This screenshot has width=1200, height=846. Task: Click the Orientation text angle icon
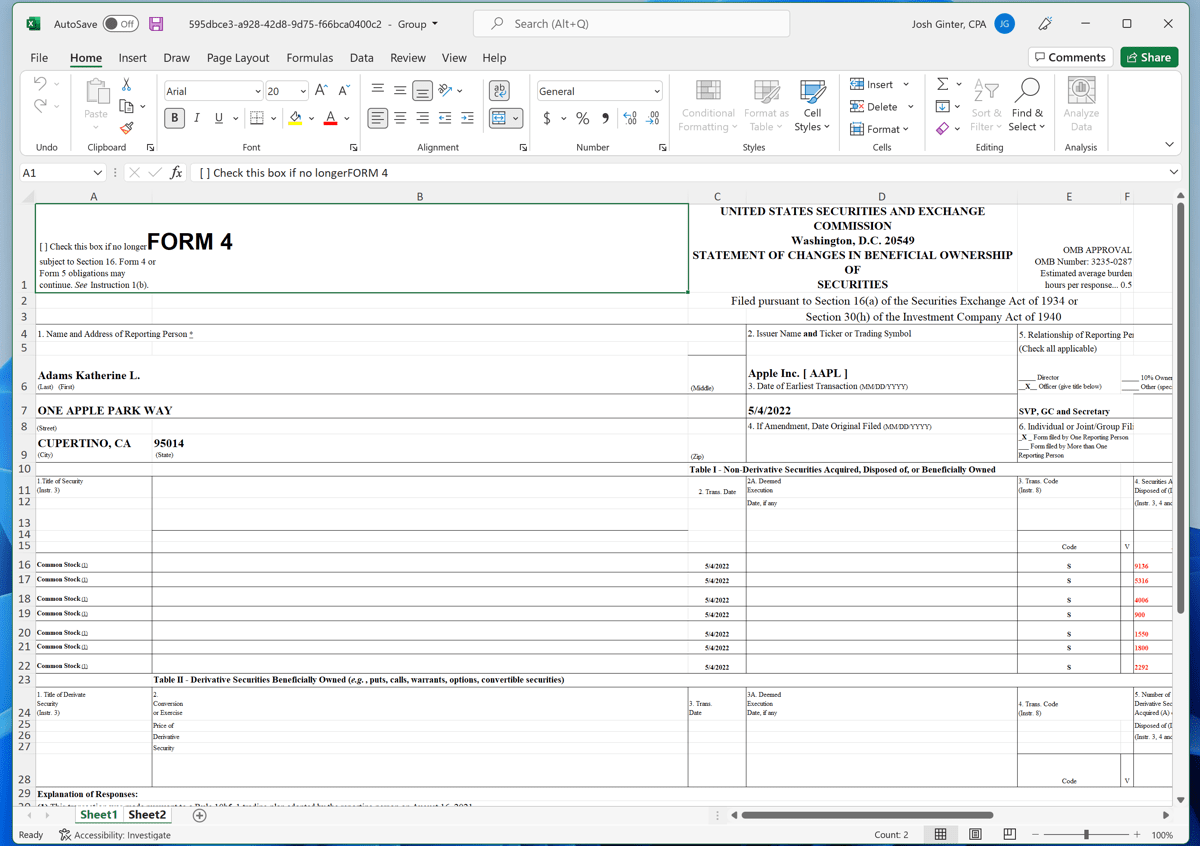pyautogui.click(x=446, y=91)
